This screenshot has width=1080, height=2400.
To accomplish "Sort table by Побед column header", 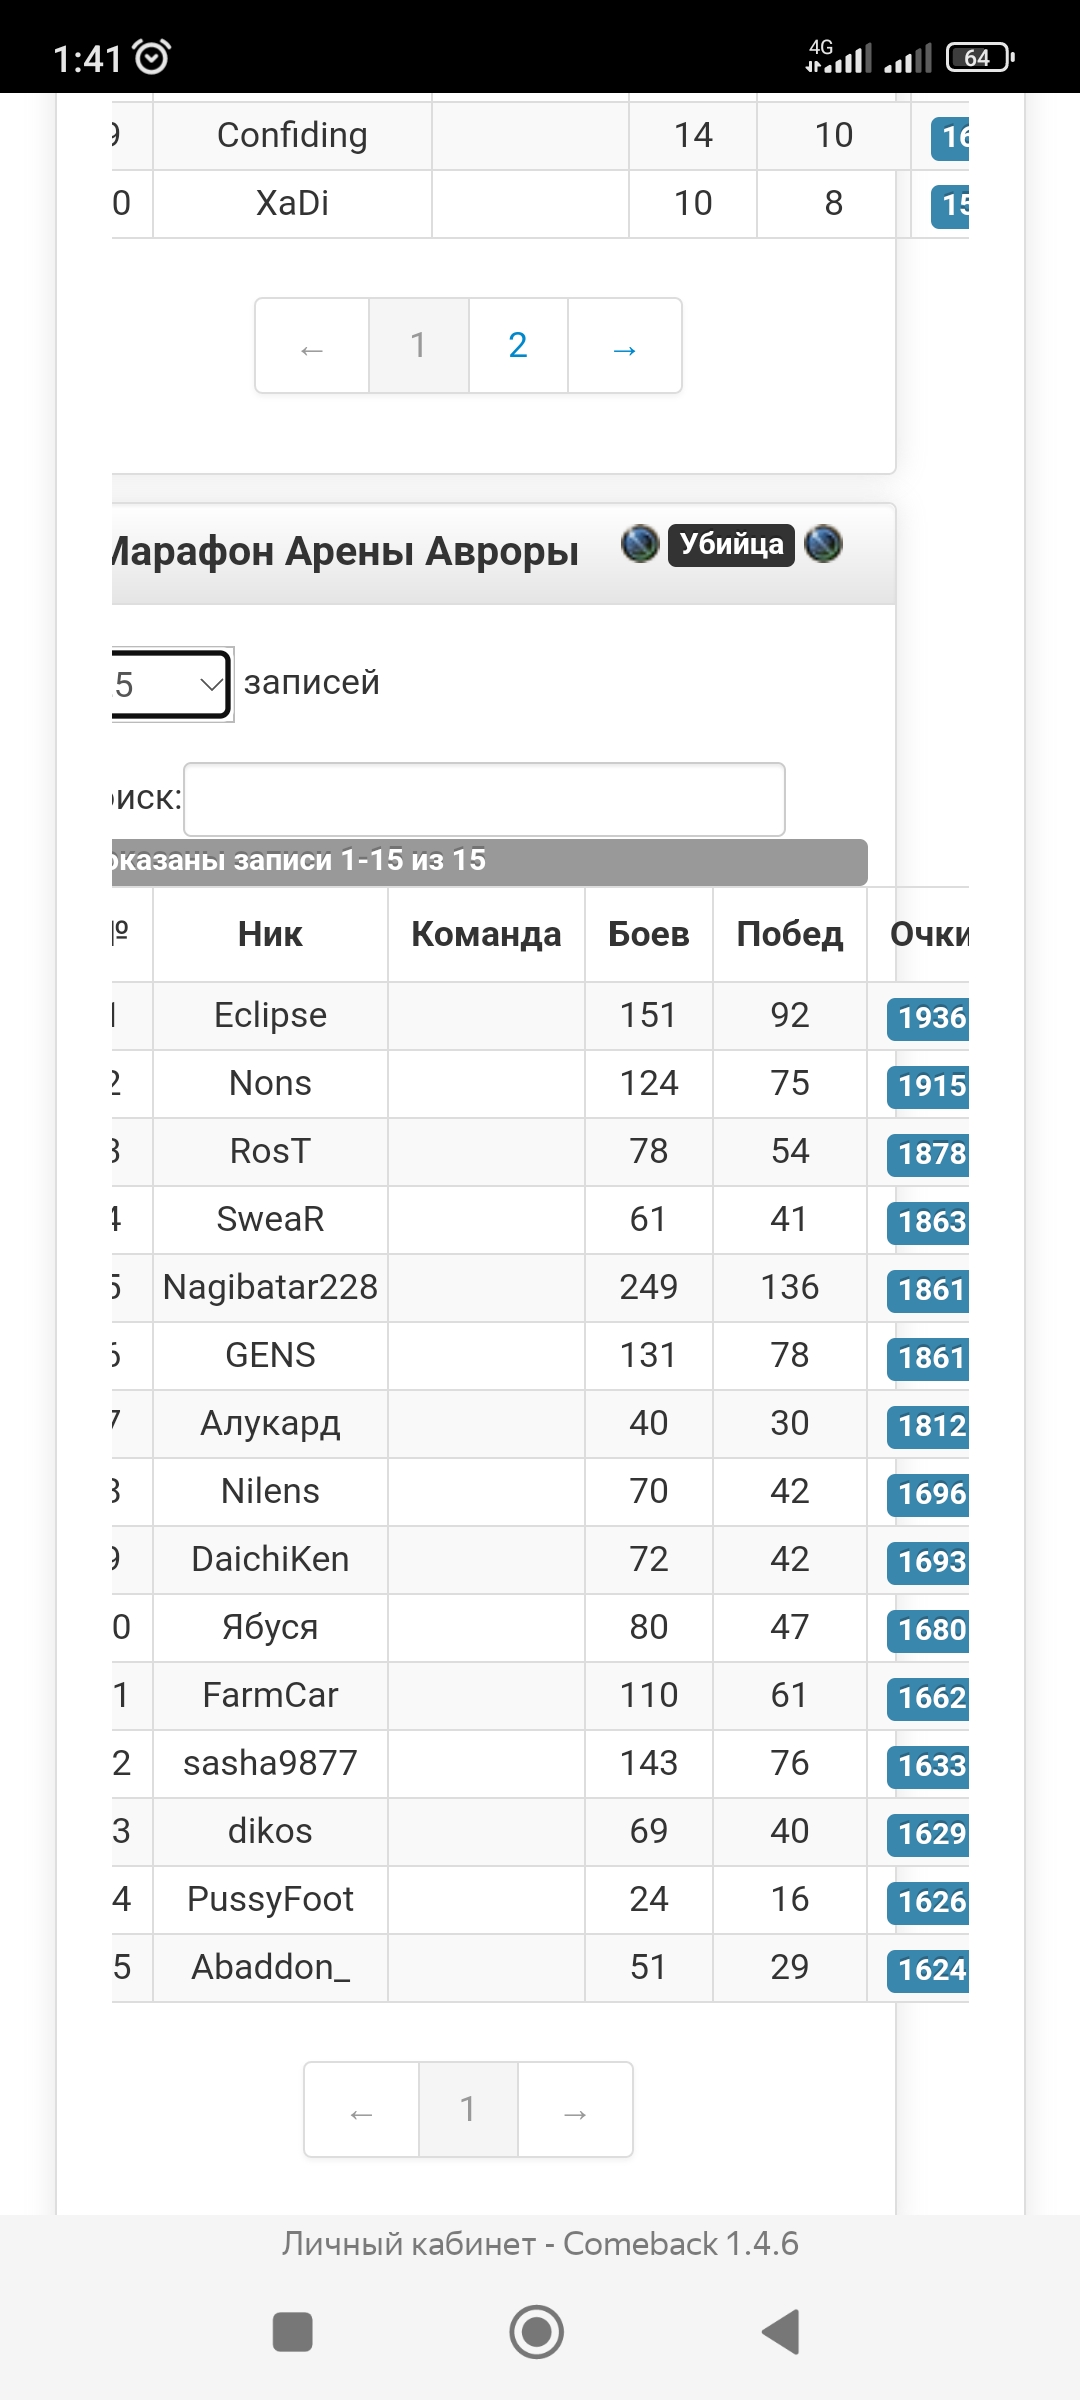I will click(789, 934).
